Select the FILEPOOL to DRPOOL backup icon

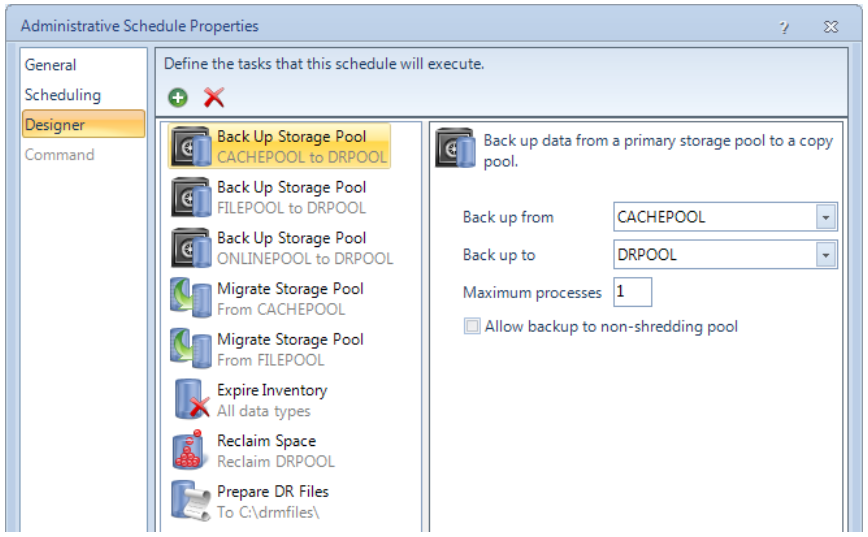coord(191,197)
